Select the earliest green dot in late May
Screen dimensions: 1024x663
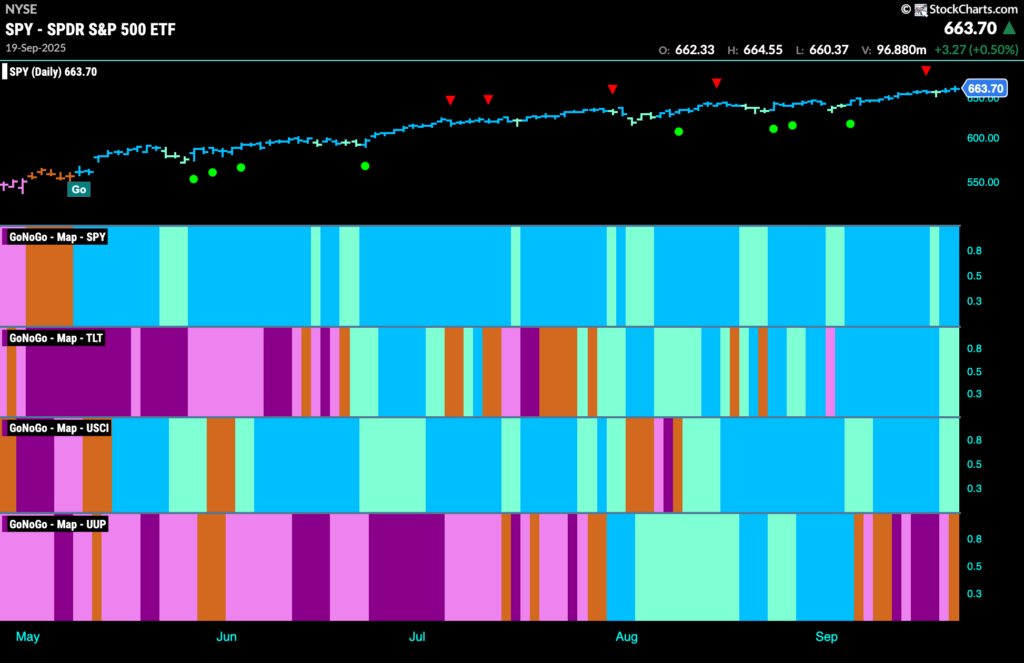[x=193, y=179]
